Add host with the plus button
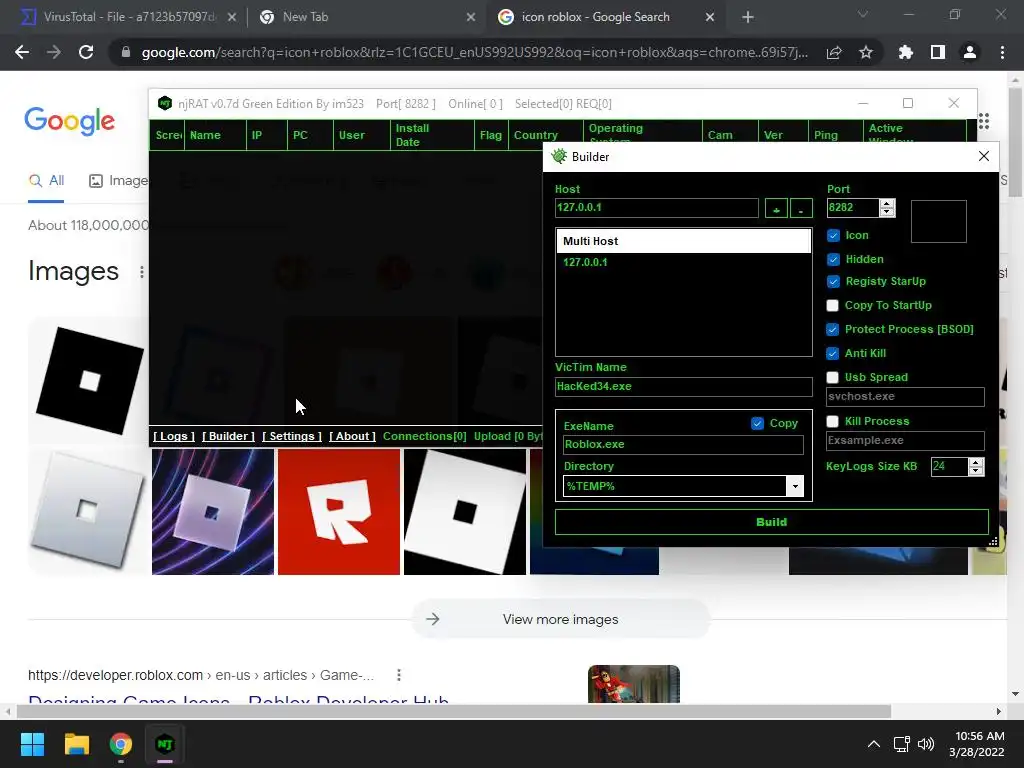Viewport: 1024px width, 768px height. point(776,208)
